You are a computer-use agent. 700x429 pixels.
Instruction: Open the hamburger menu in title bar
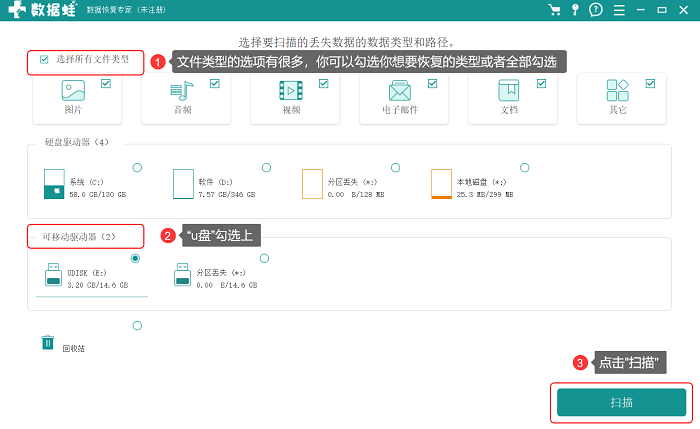619,10
